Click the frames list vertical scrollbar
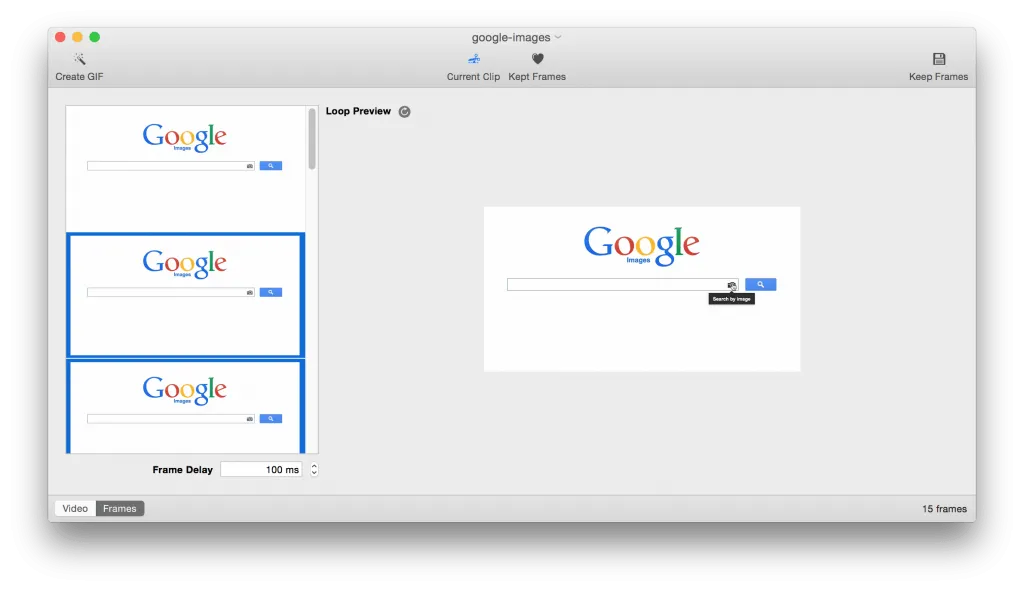Screen dimensions: 1024x591 (x=312, y=139)
